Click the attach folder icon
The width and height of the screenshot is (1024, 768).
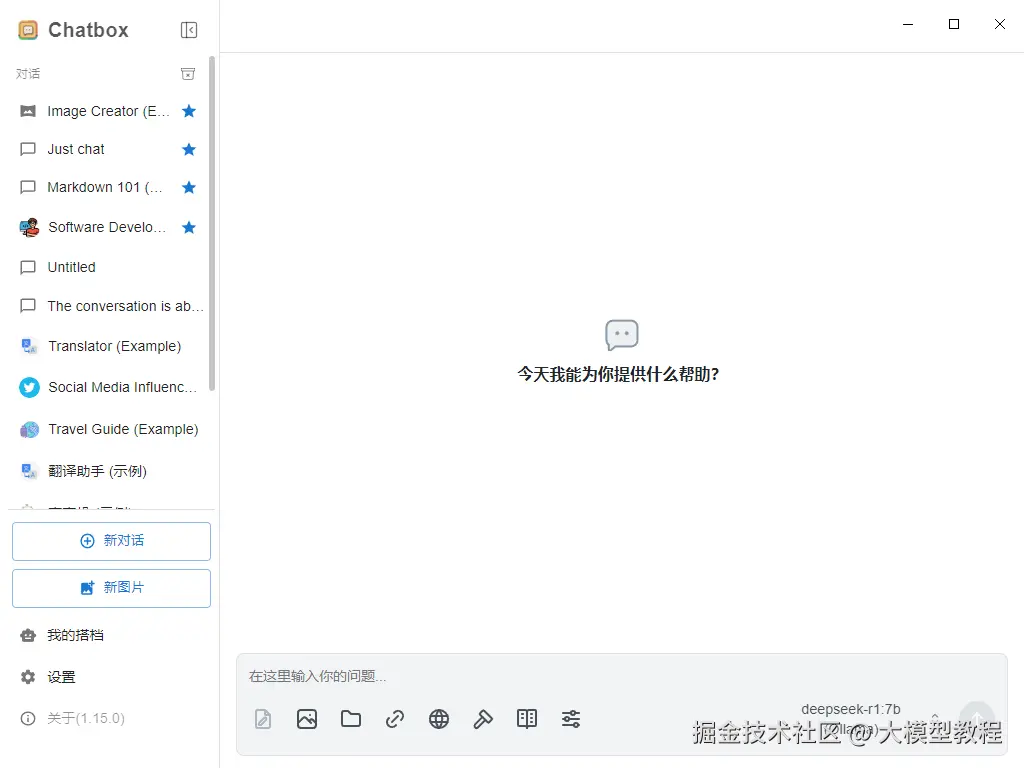pos(351,719)
